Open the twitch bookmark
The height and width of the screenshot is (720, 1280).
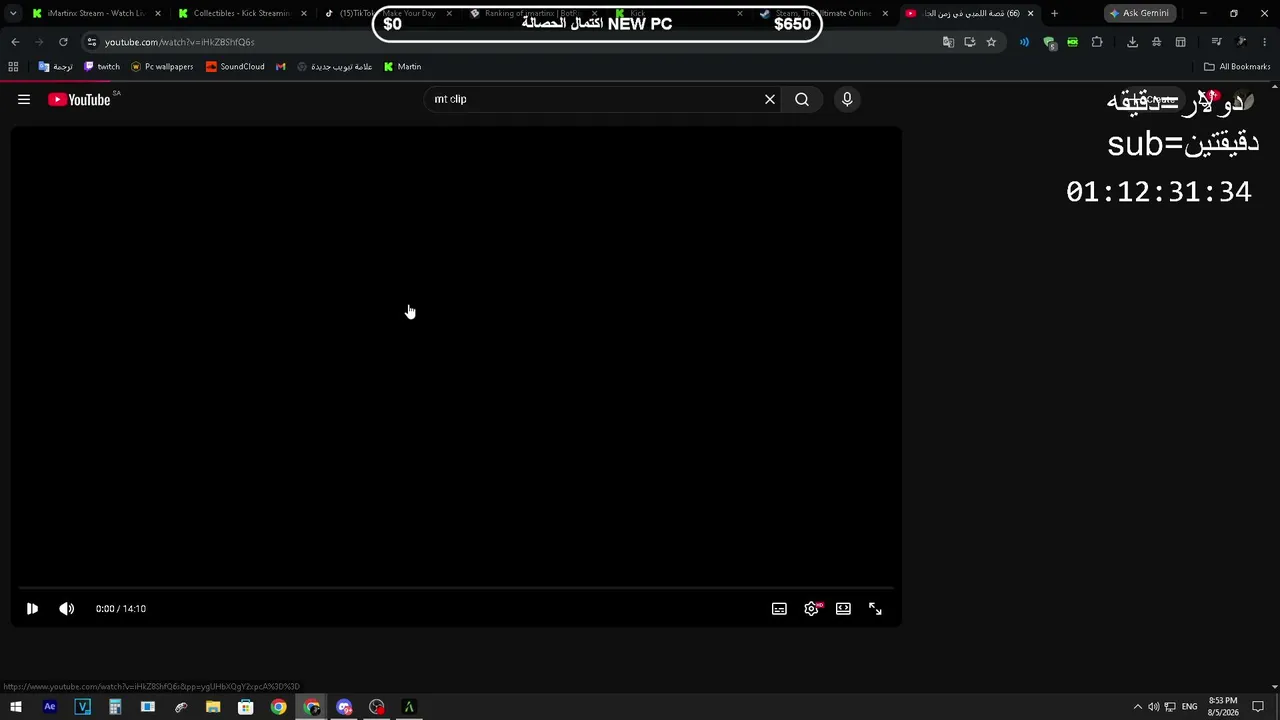tap(102, 66)
